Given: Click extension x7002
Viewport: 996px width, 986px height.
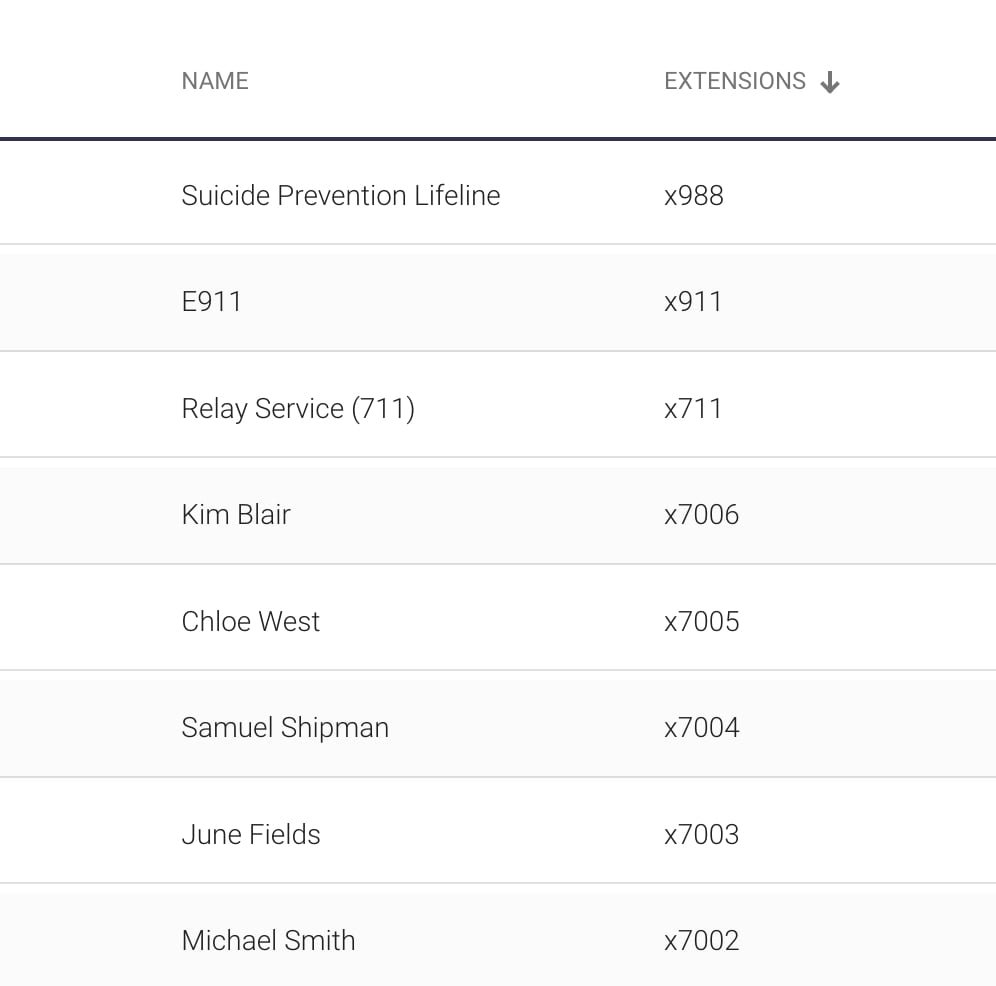Looking at the screenshot, I should [702, 941].
